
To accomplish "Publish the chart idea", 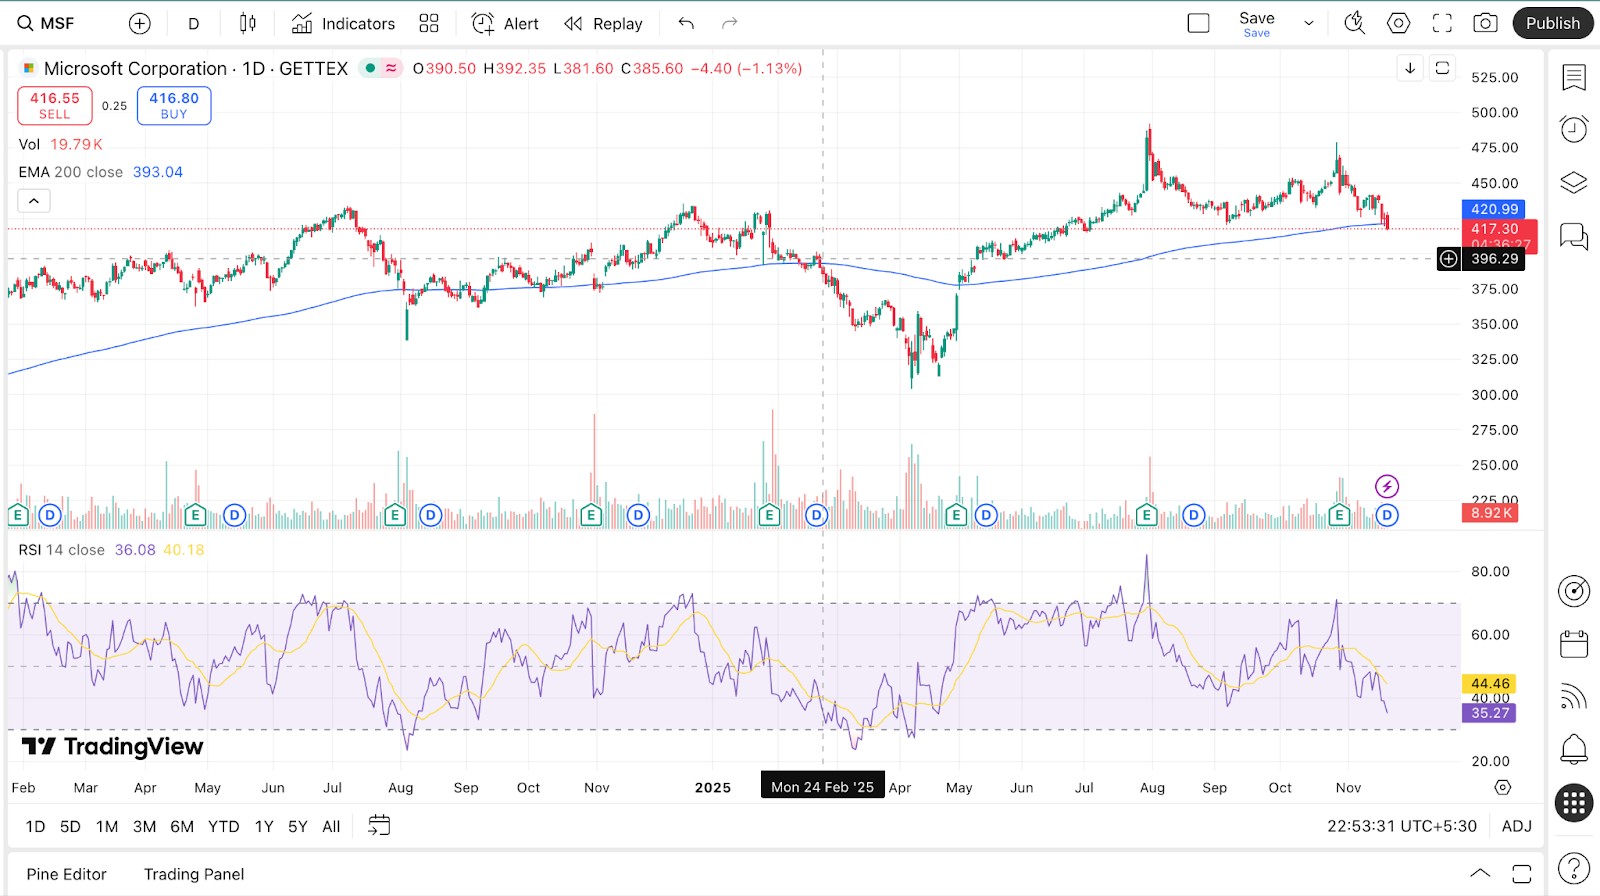I will [x=1553, y=23].
